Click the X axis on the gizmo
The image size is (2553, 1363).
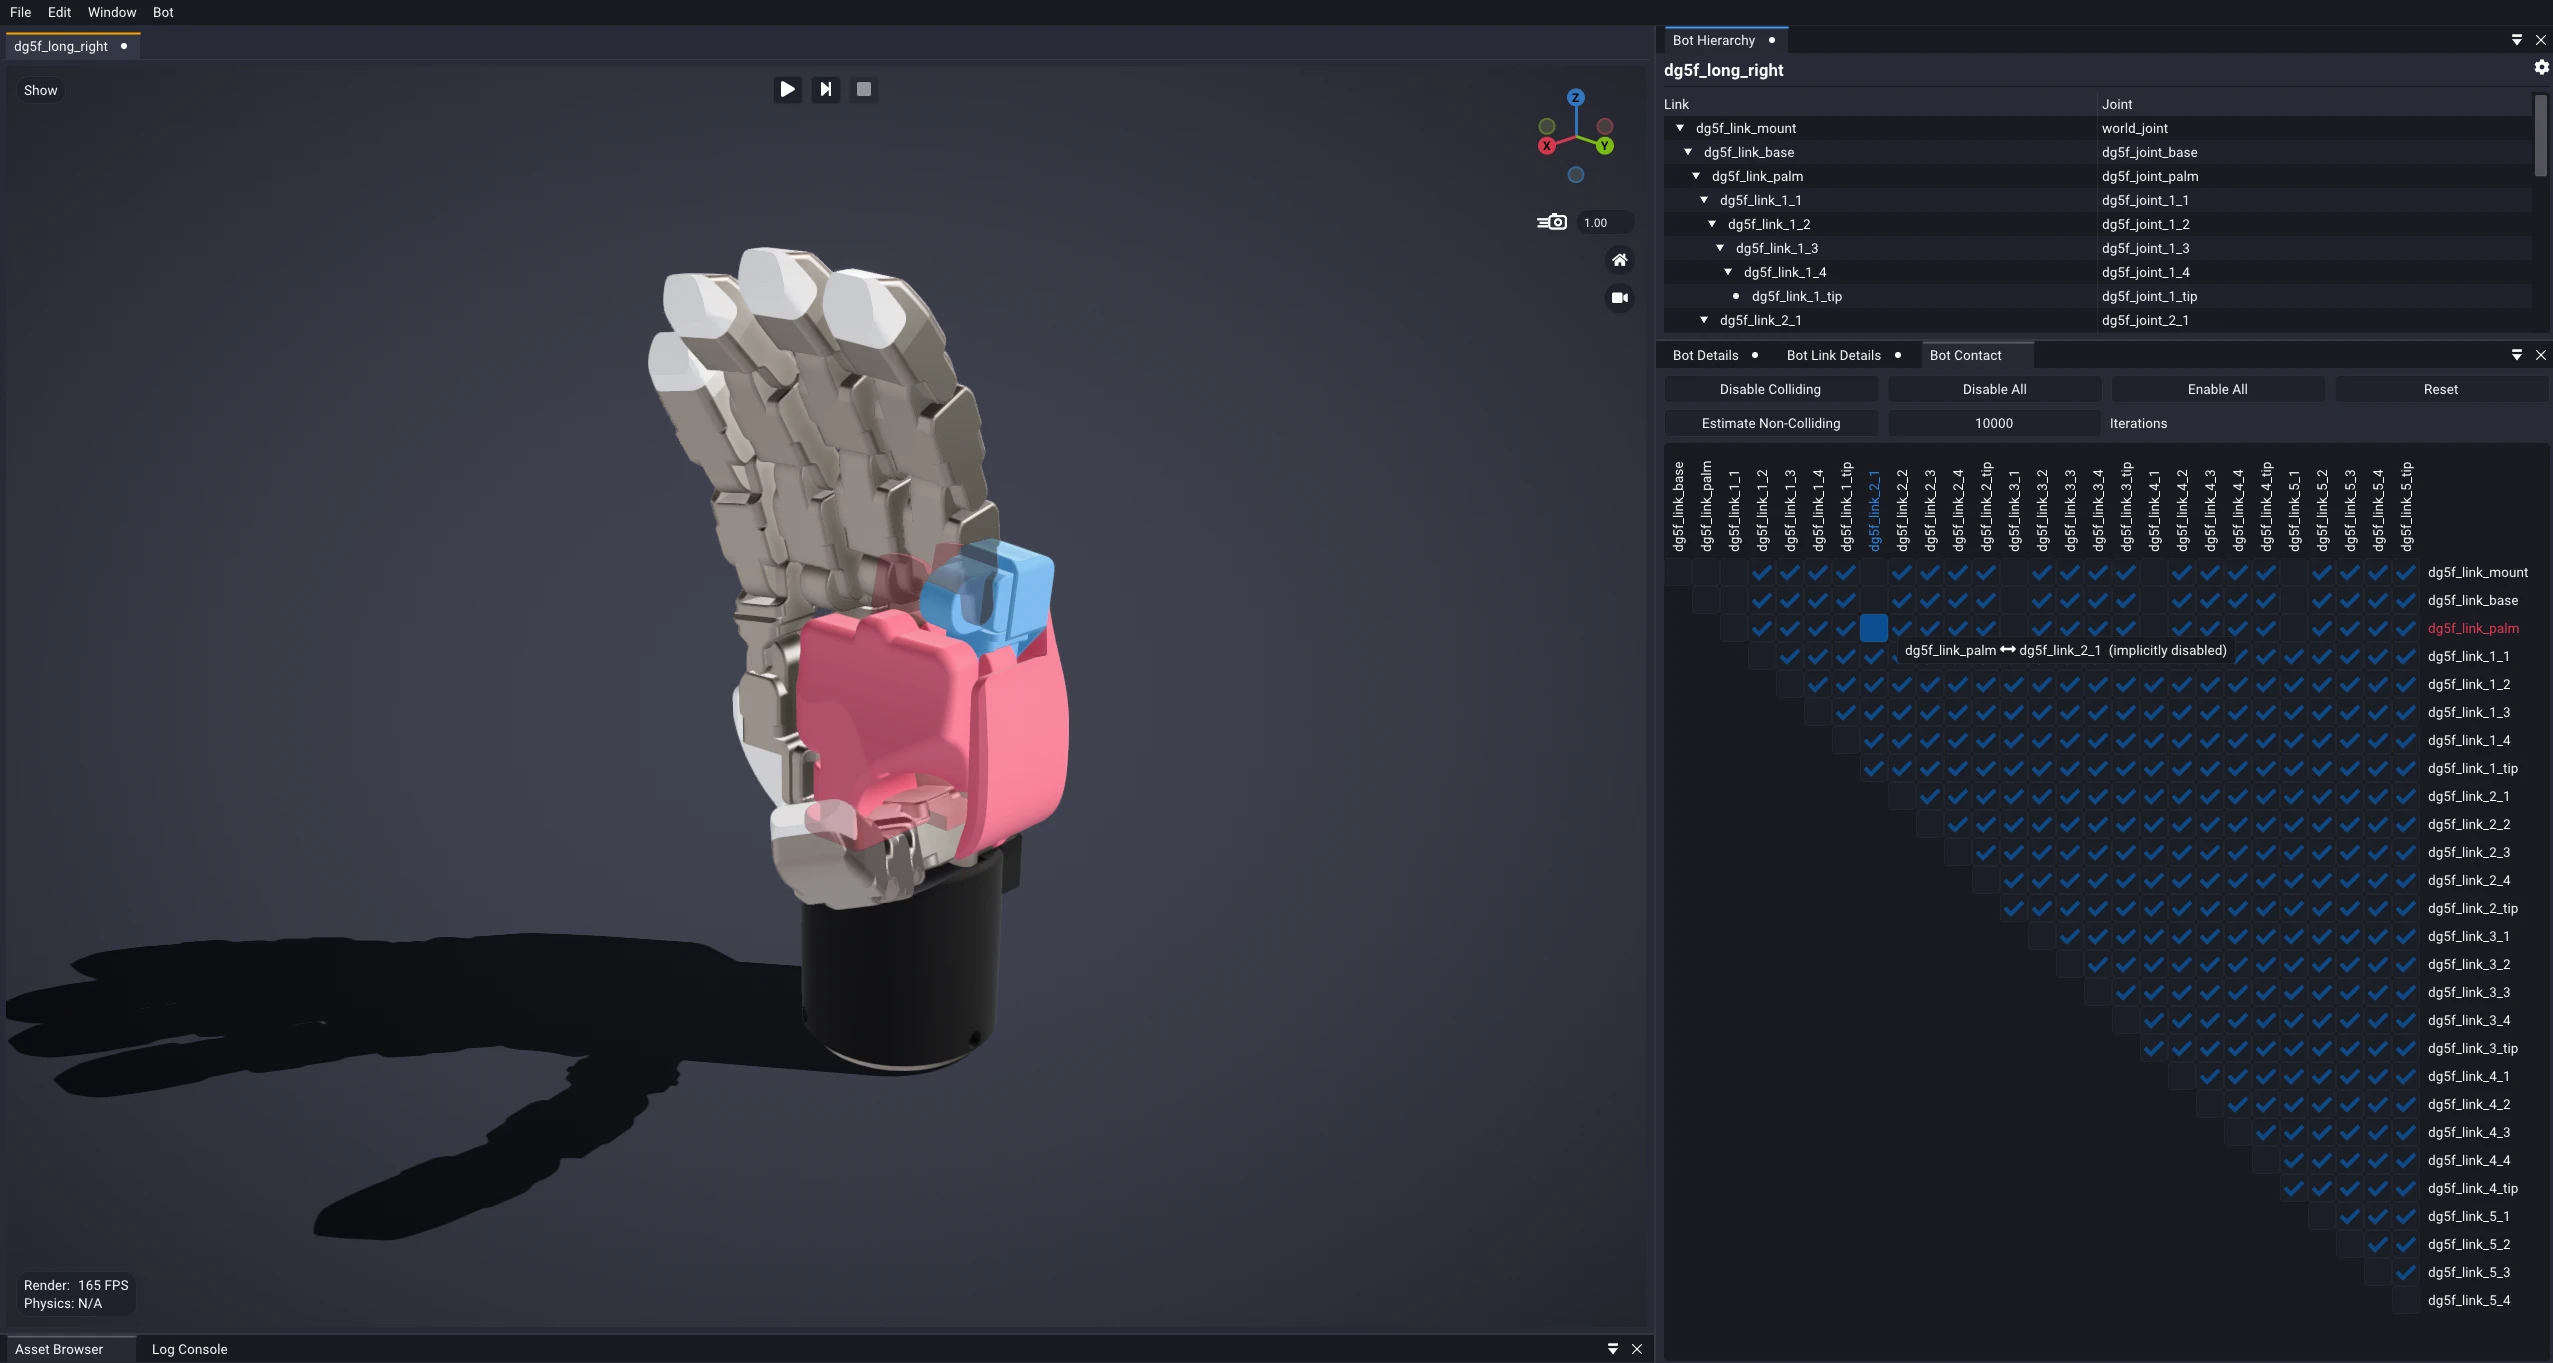[1547, 145]
